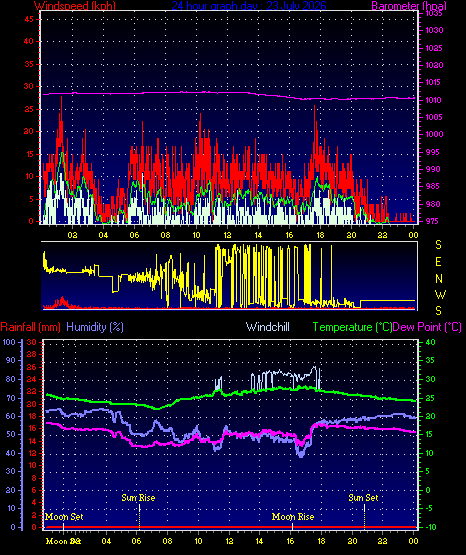
Task: Click the Windspeed (kph) axis title
Action: (x=75, y=5)
